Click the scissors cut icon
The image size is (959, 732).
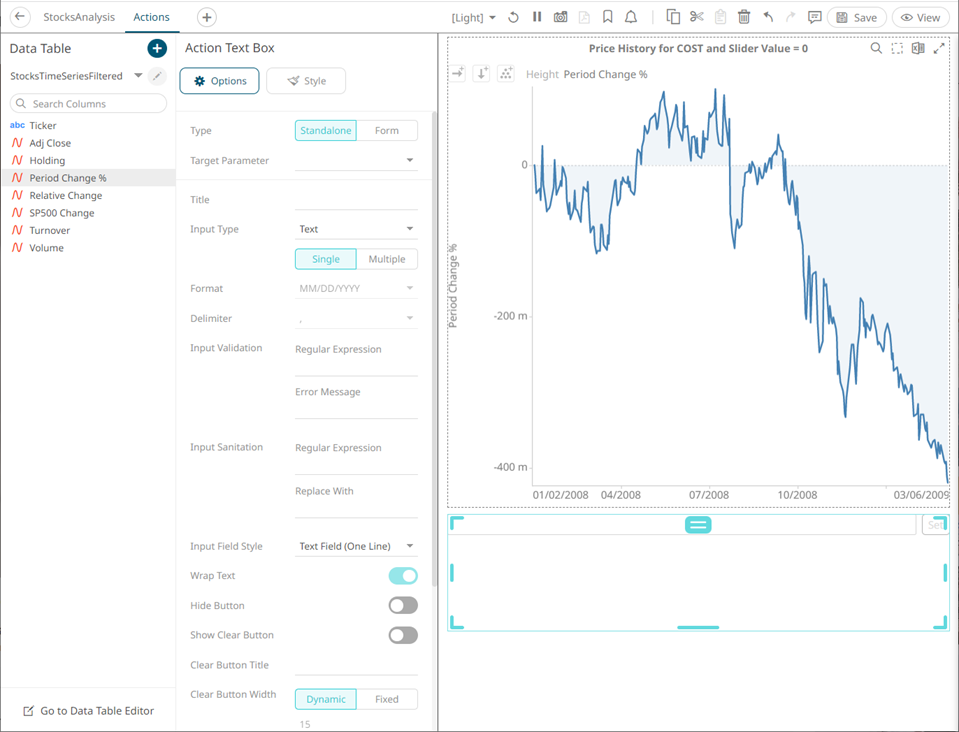[697, 17]
